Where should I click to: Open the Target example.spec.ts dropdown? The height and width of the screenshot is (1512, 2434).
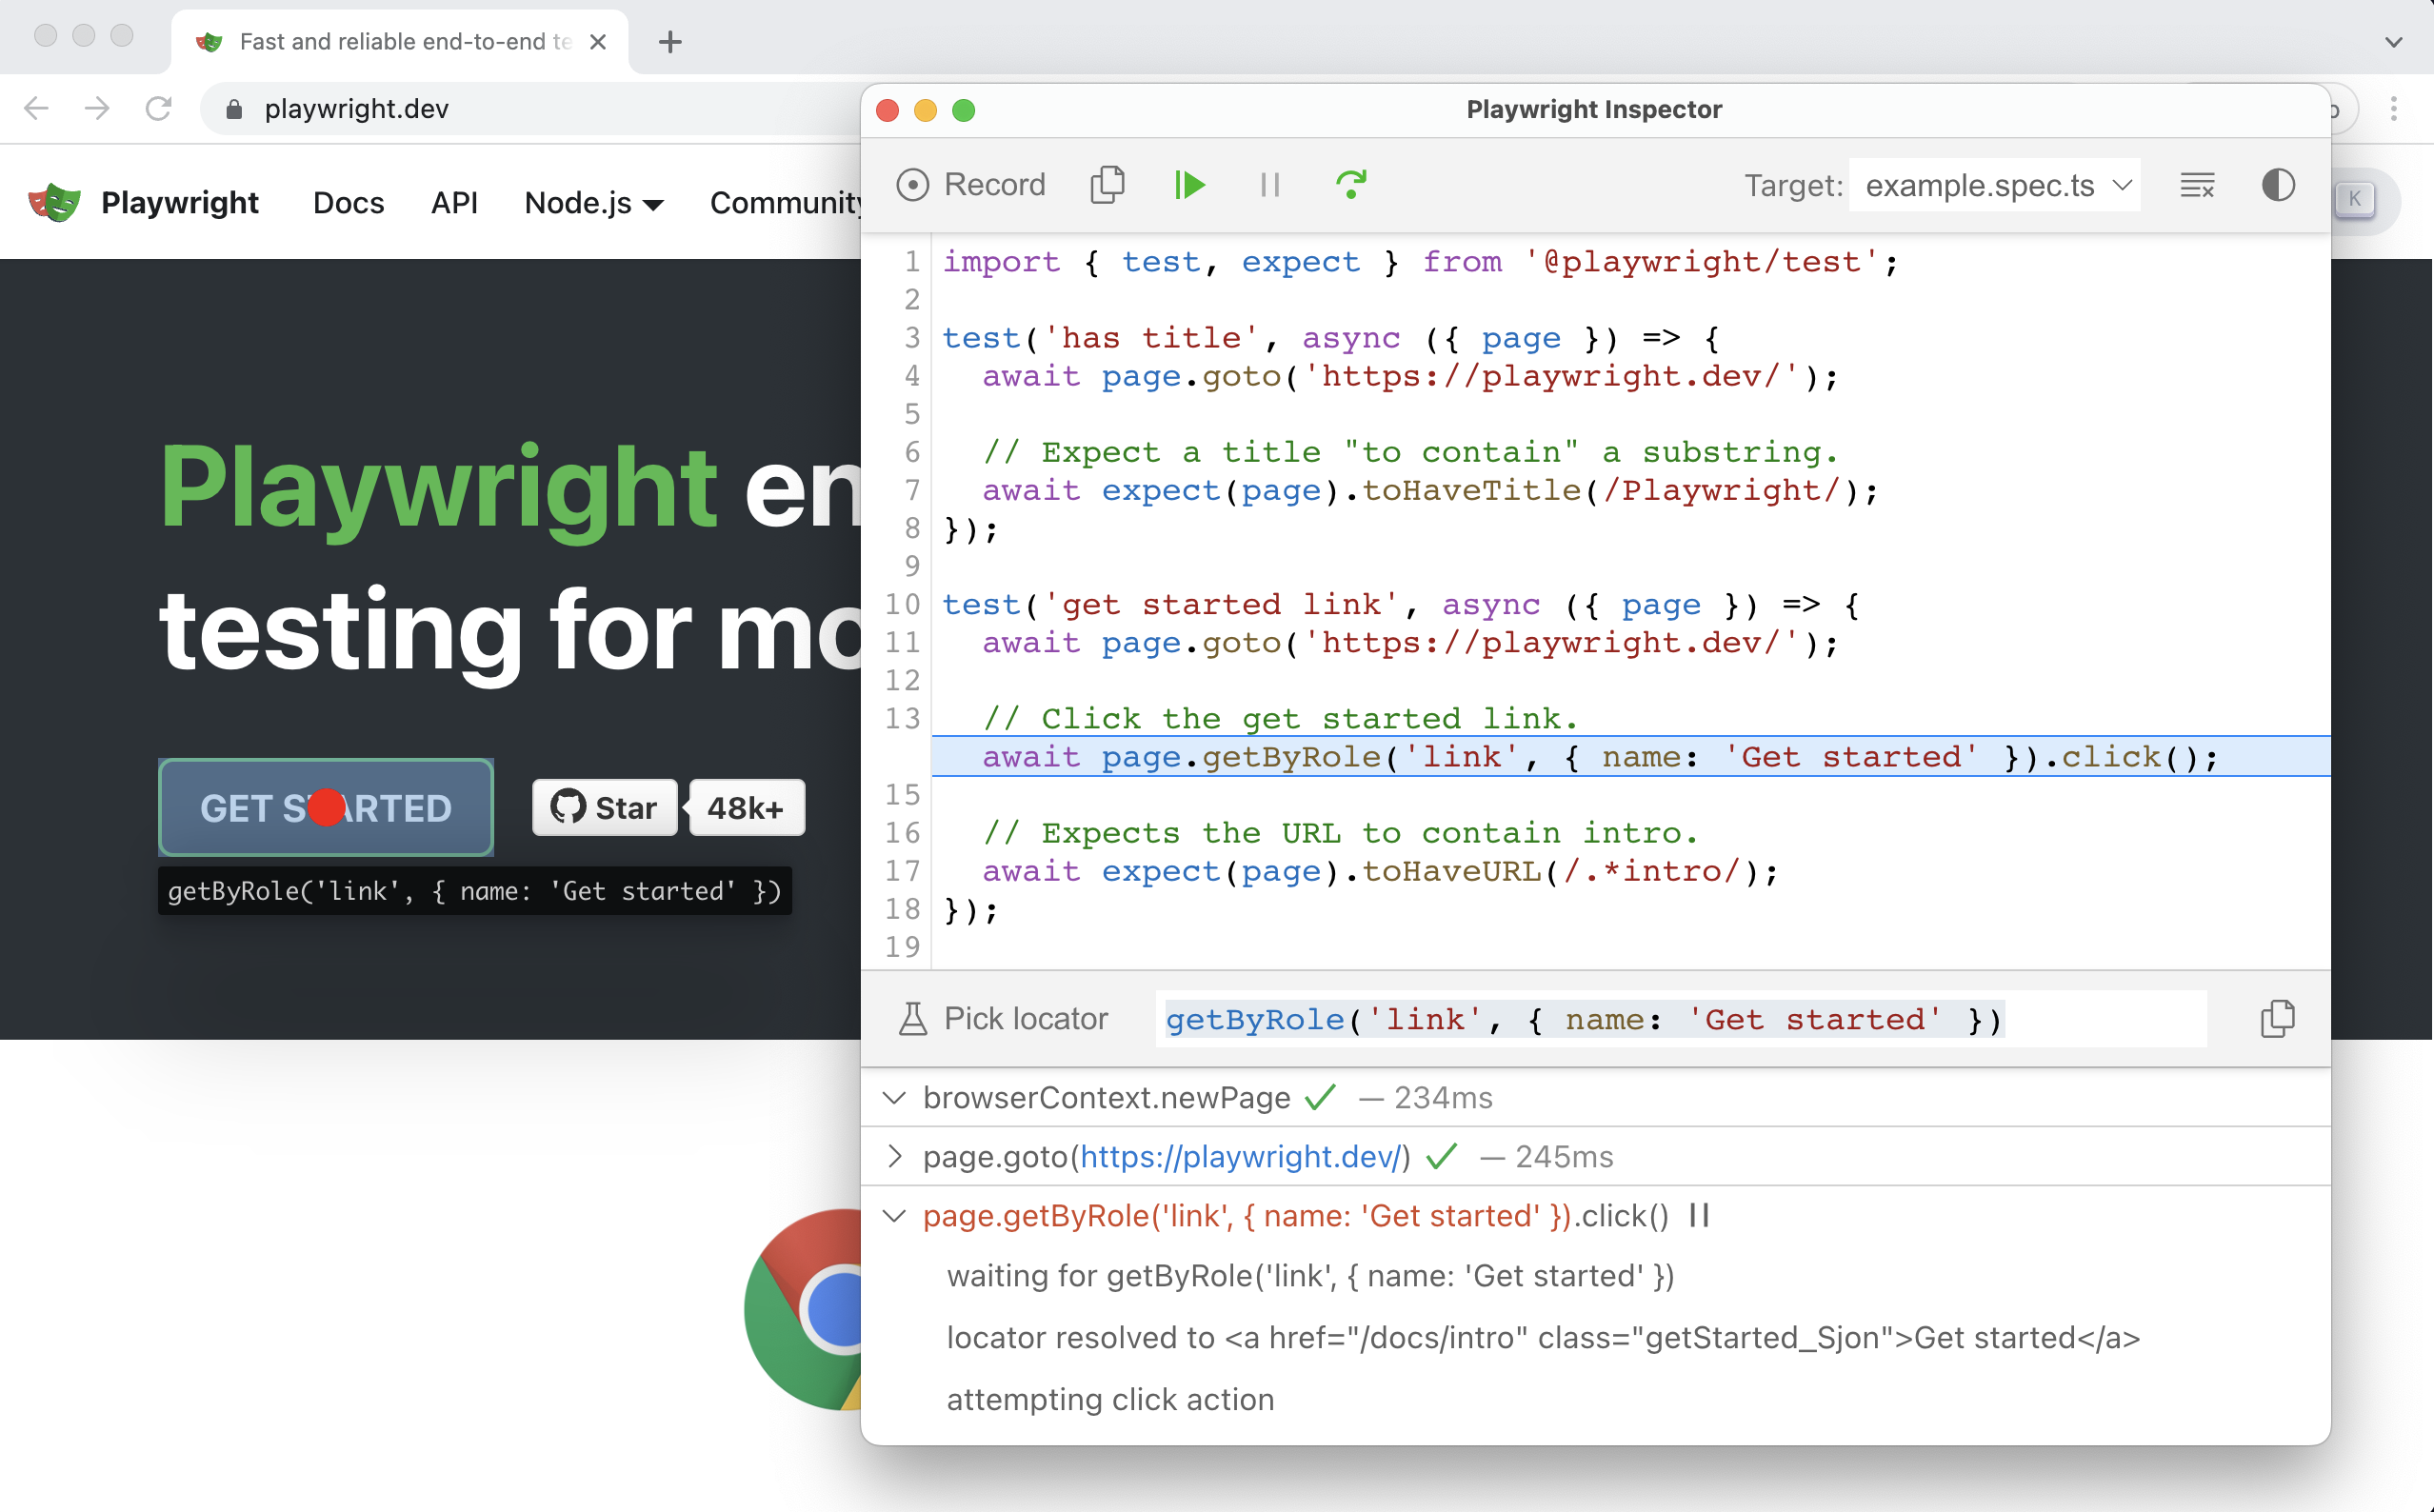tap(1996, 185)
